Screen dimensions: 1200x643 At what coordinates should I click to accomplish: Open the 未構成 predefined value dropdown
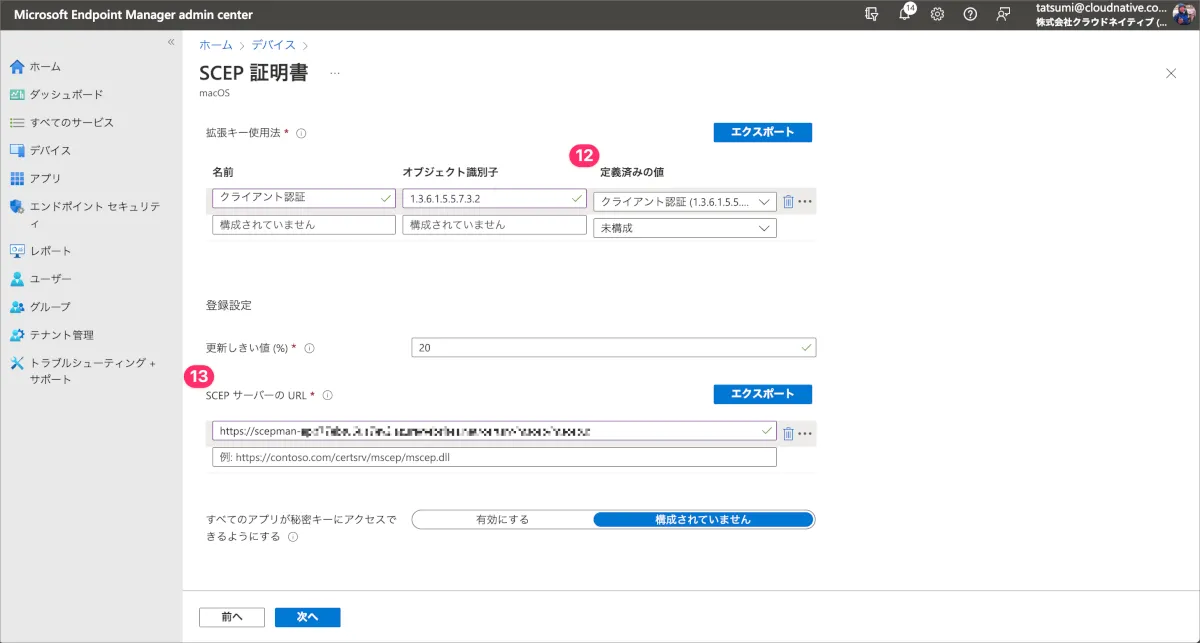click(x=684, y=228)
